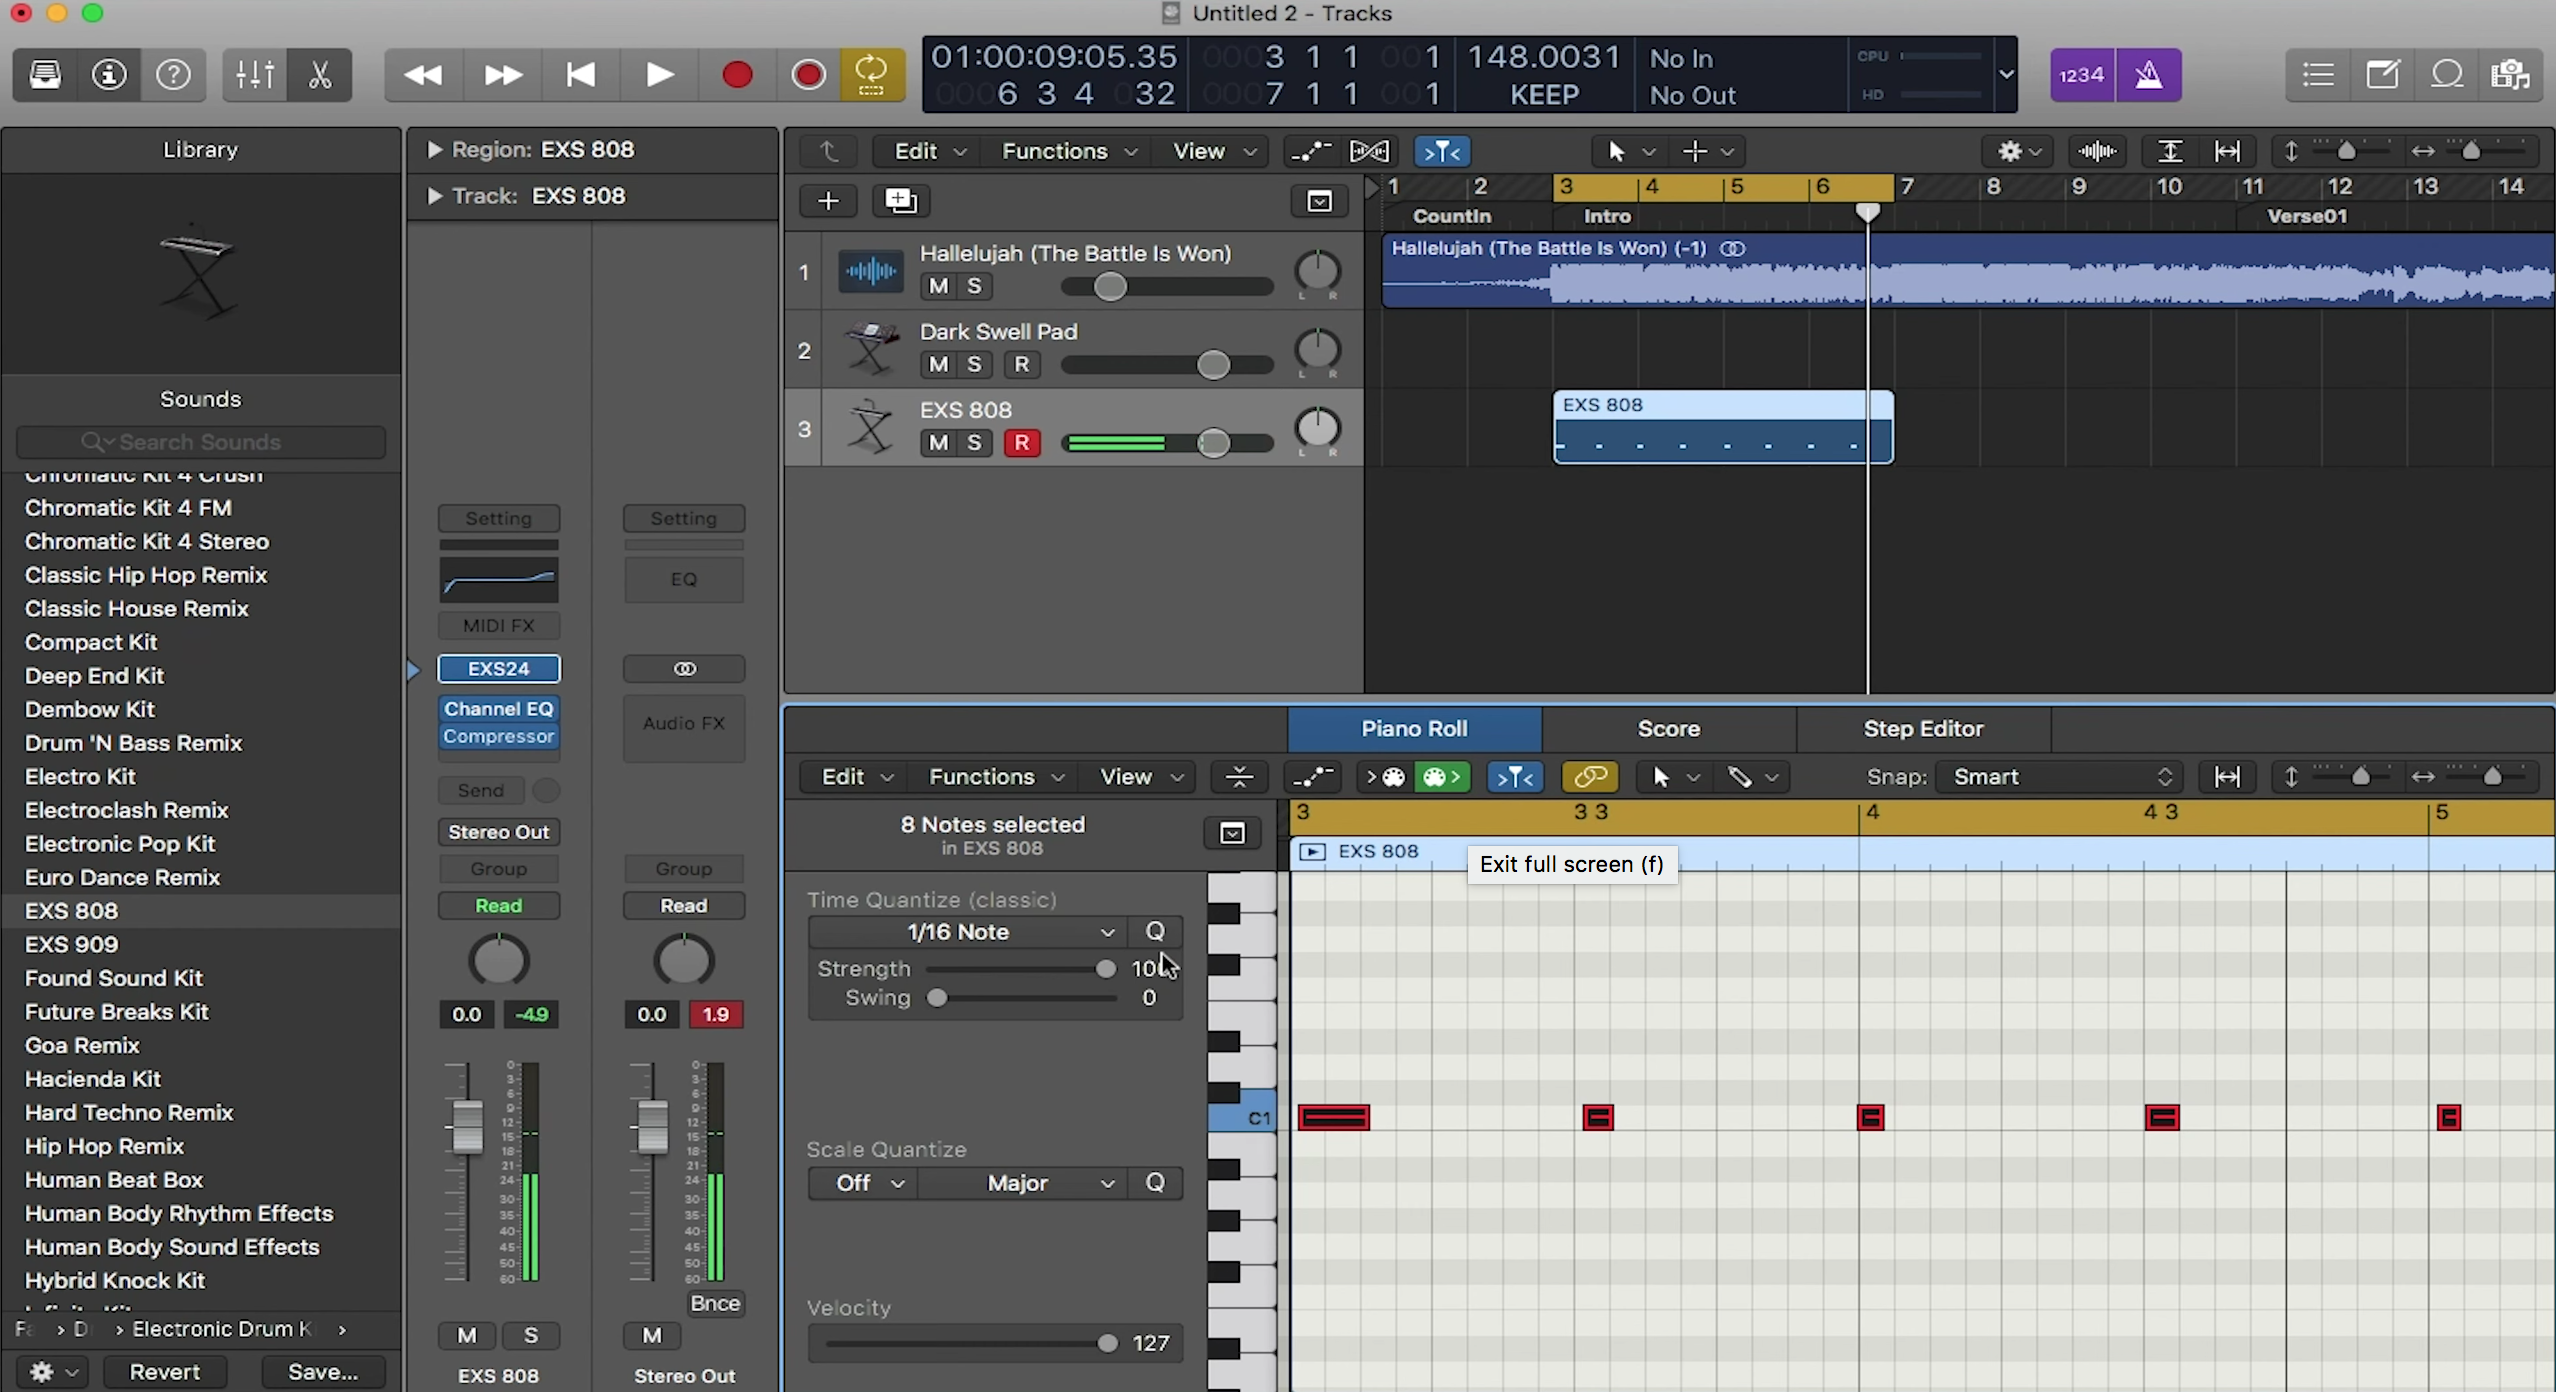Drag the Velocity slider to adjust value
2556x1392 pixels.
click(1106, 1342)
